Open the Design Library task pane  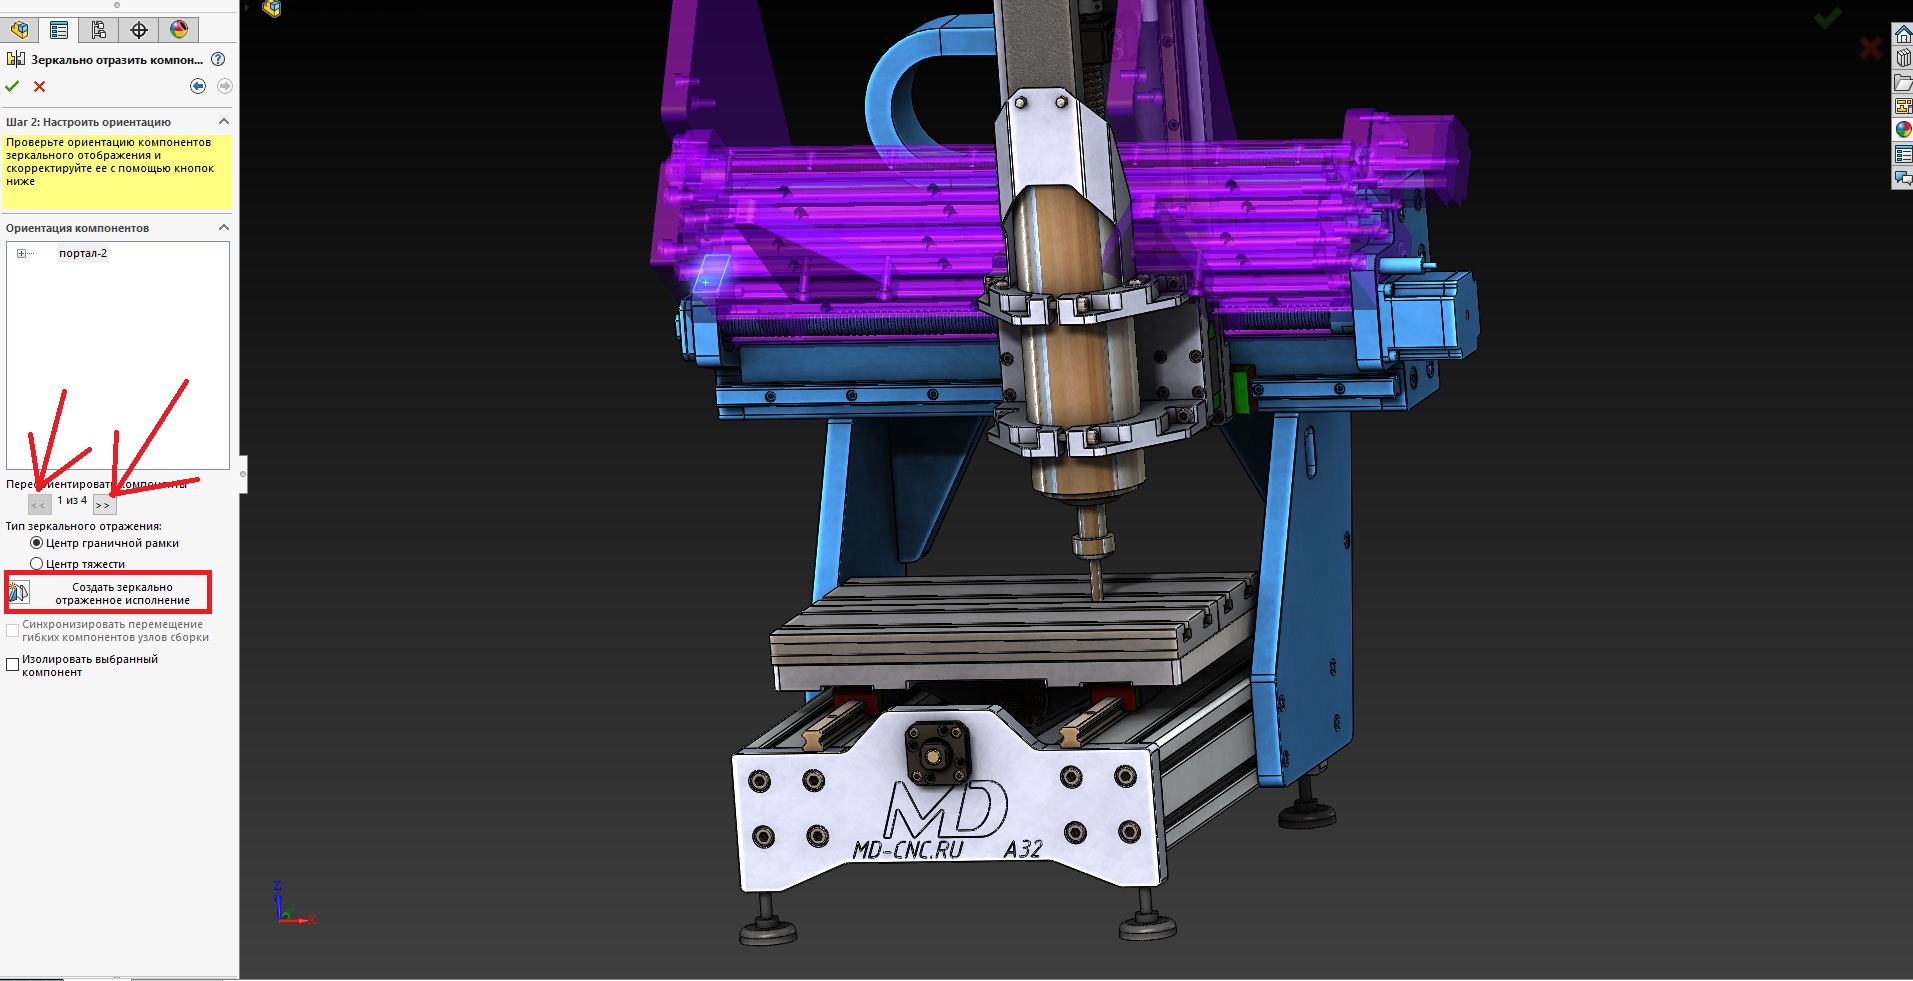click(1903, 58)
